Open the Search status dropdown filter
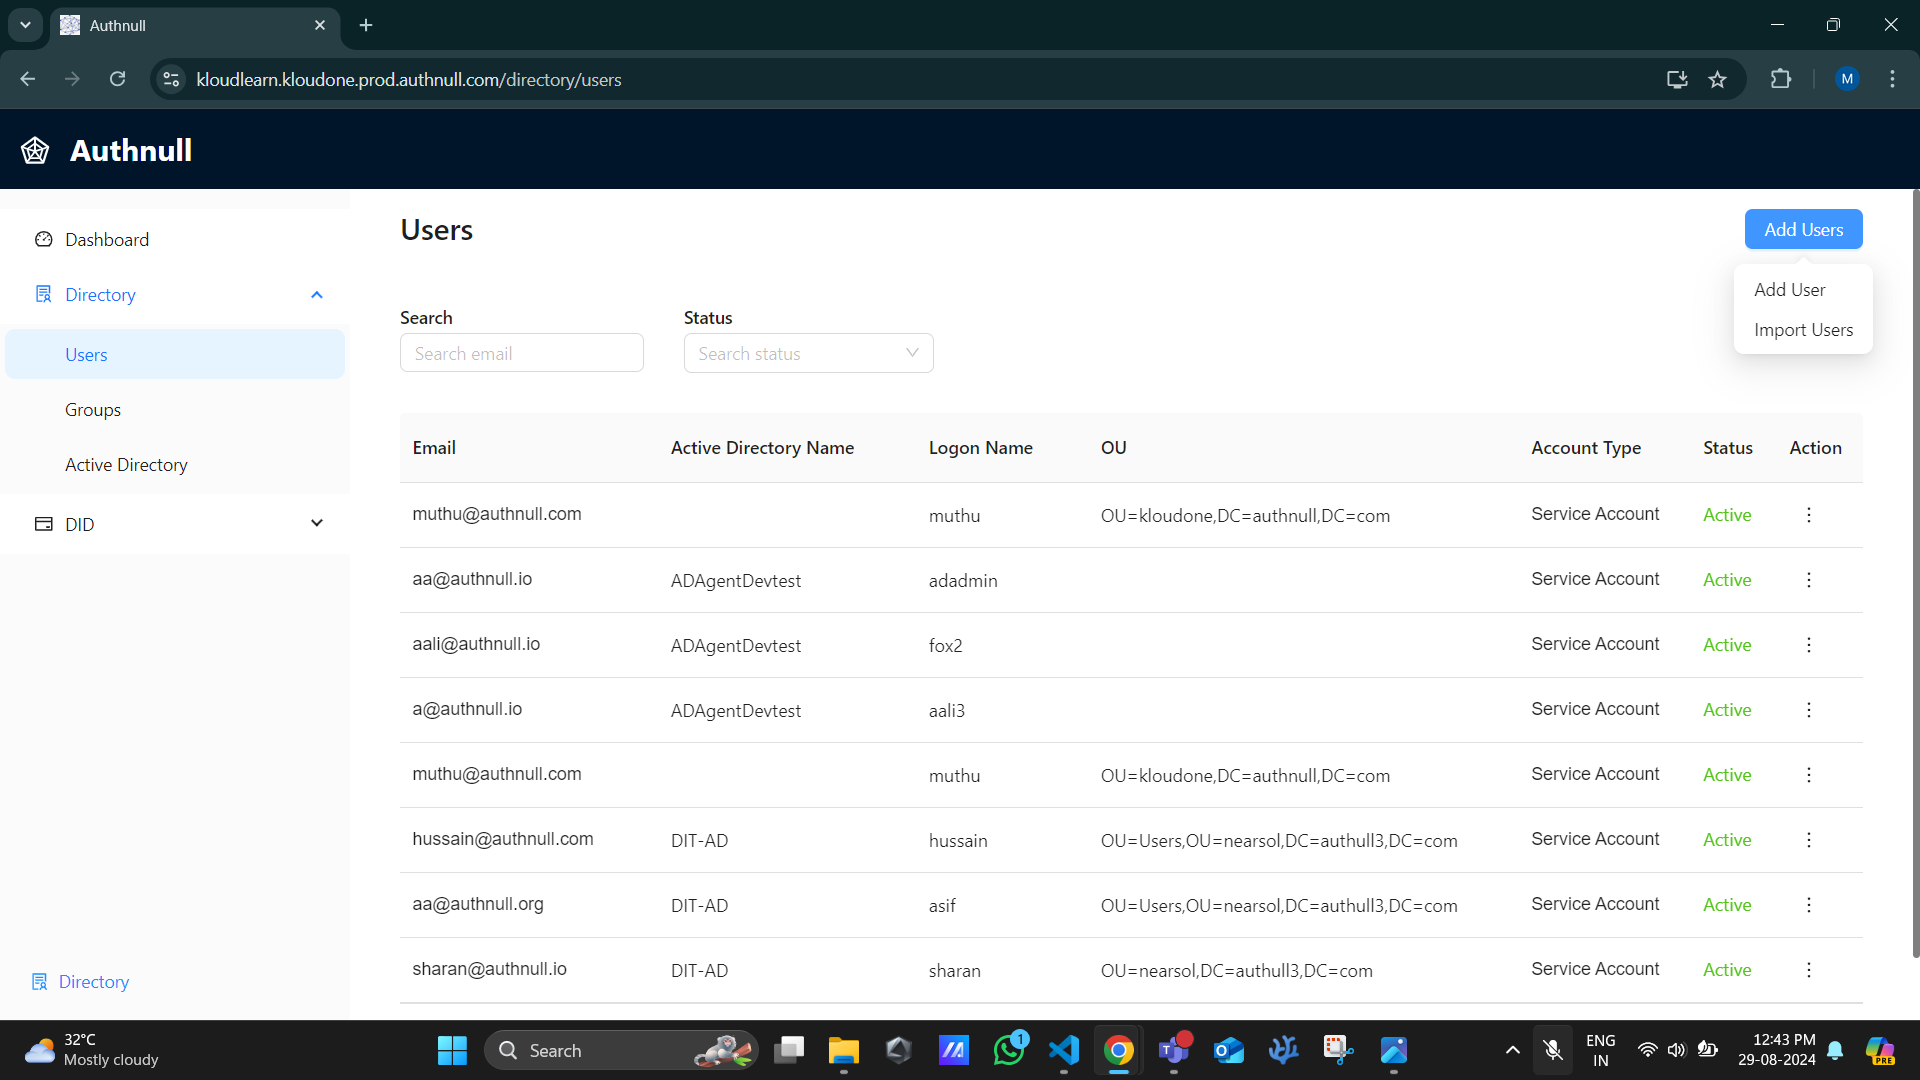This screenshot has height=1080, width=1920. [x=807, y=353]
